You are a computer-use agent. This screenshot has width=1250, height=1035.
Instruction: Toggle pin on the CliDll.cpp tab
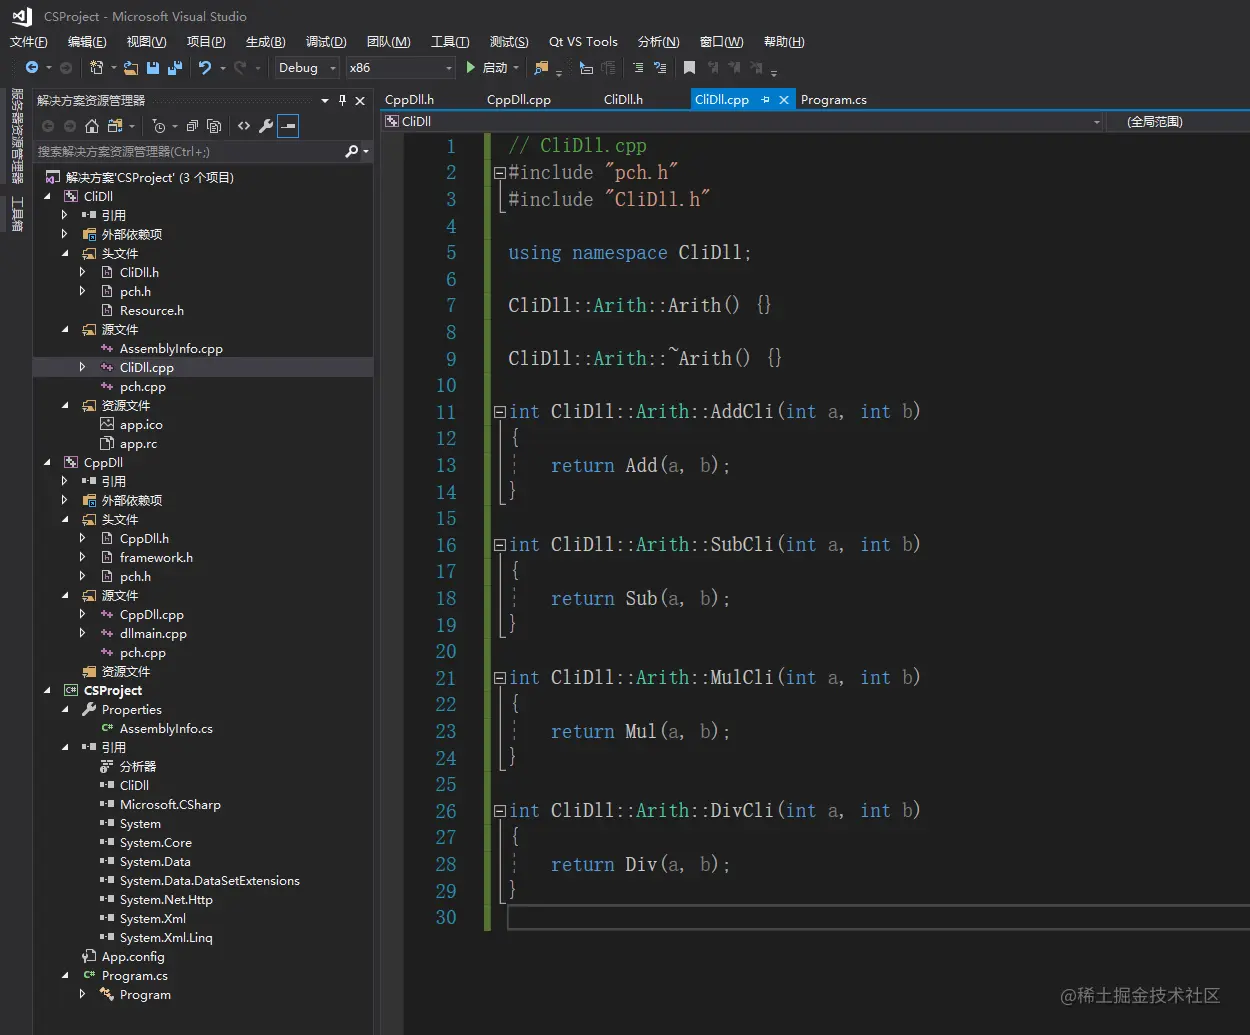coord(765,100)
